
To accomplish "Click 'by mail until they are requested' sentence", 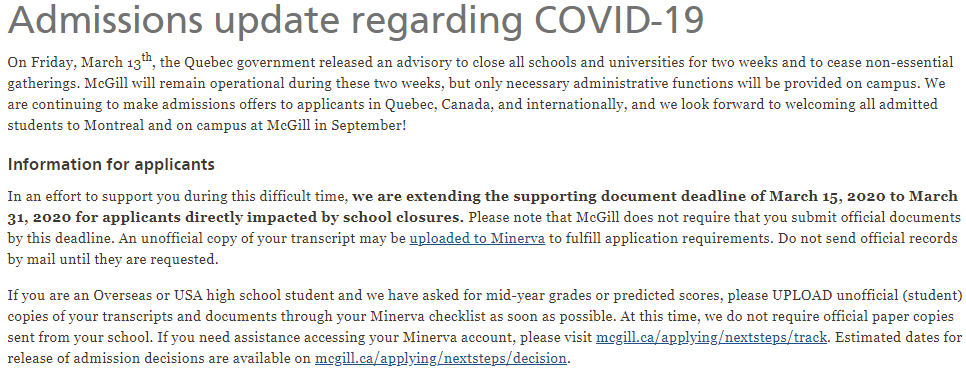I will pyautogui.click(x=113, y=259).
